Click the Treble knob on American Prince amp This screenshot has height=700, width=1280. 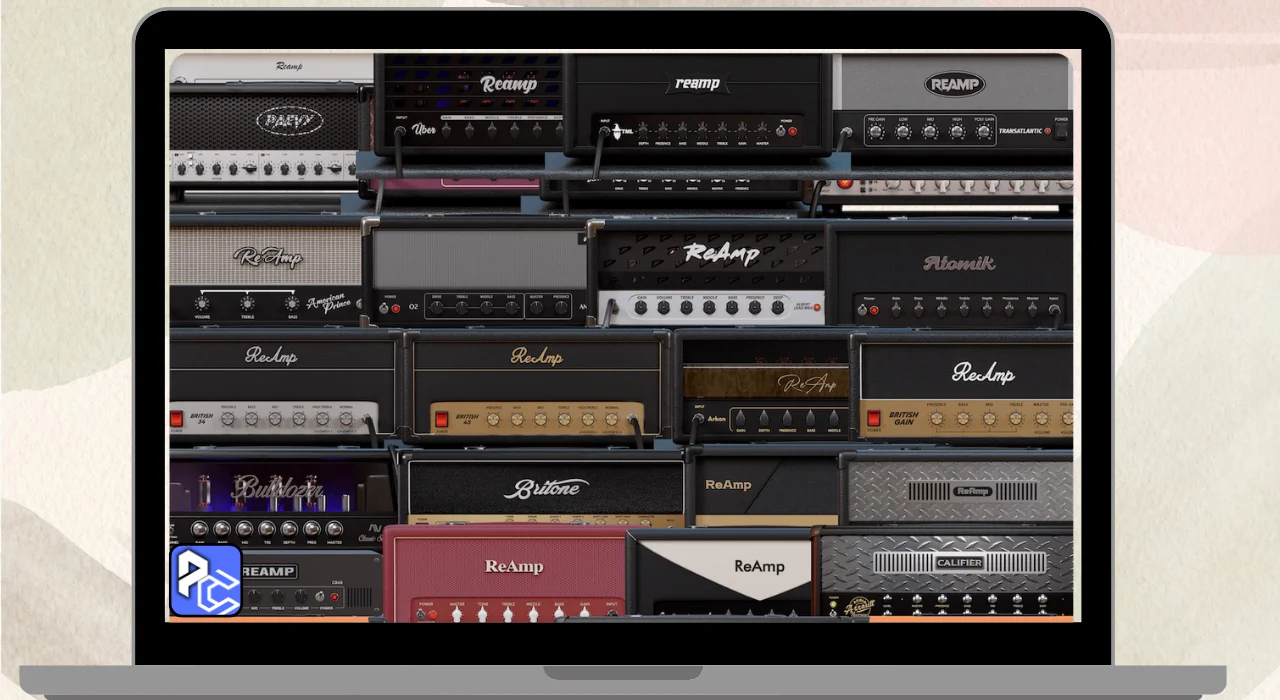click(x=247, y=303)
